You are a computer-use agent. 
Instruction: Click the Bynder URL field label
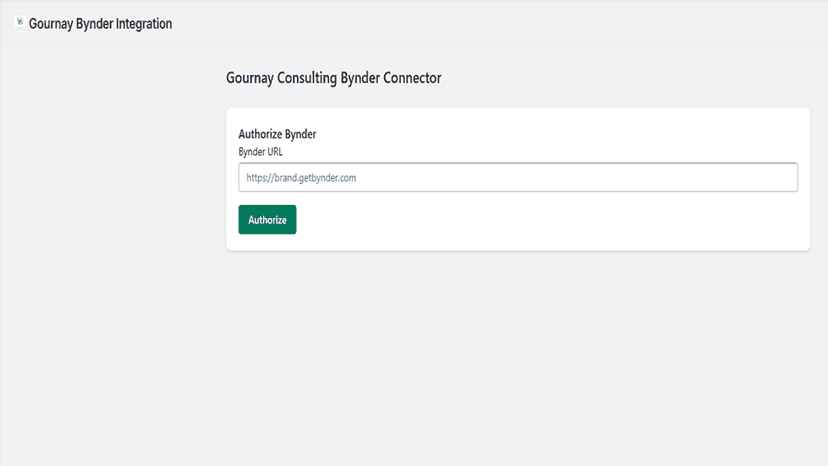click(260, 152)
